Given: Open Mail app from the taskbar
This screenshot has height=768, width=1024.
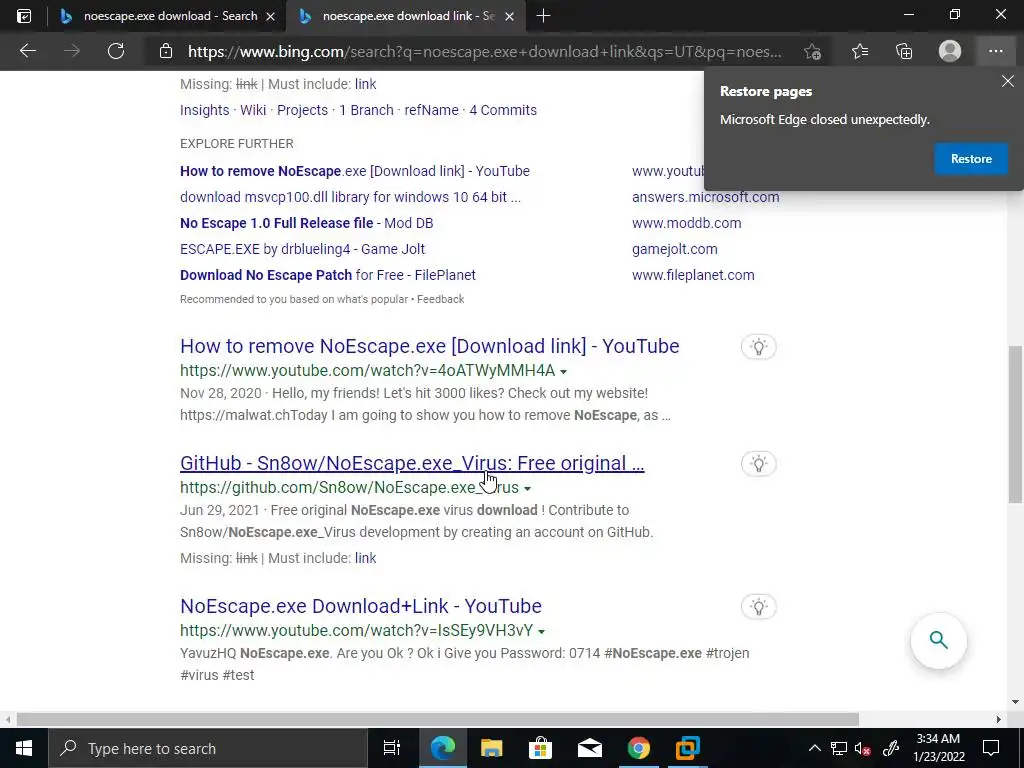Looking at the screenshot, I should point(590,748).
